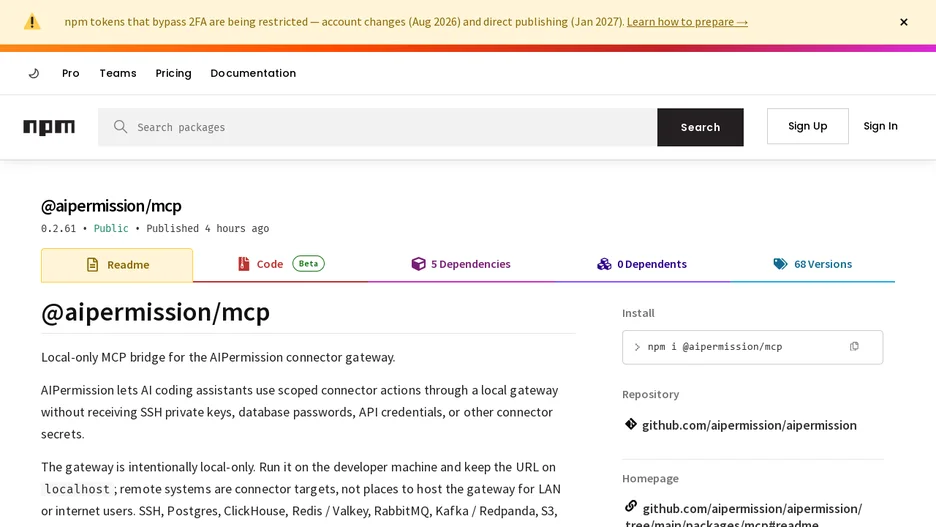This screenshot has height=527, width=936.
Task: Open the 0 Dependents tab
Action: [x=642, y=264]
